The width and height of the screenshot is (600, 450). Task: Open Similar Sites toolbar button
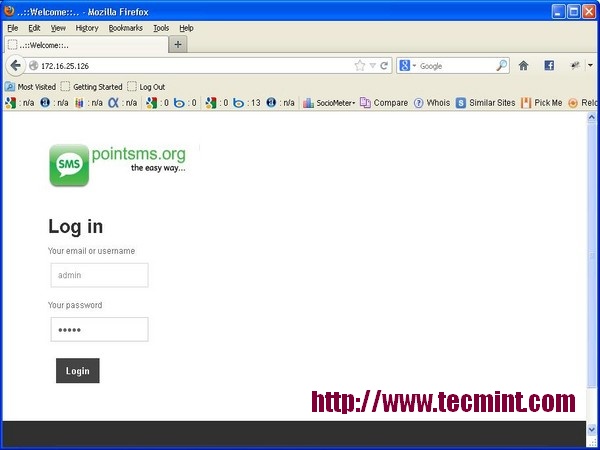tap(486, 103)
